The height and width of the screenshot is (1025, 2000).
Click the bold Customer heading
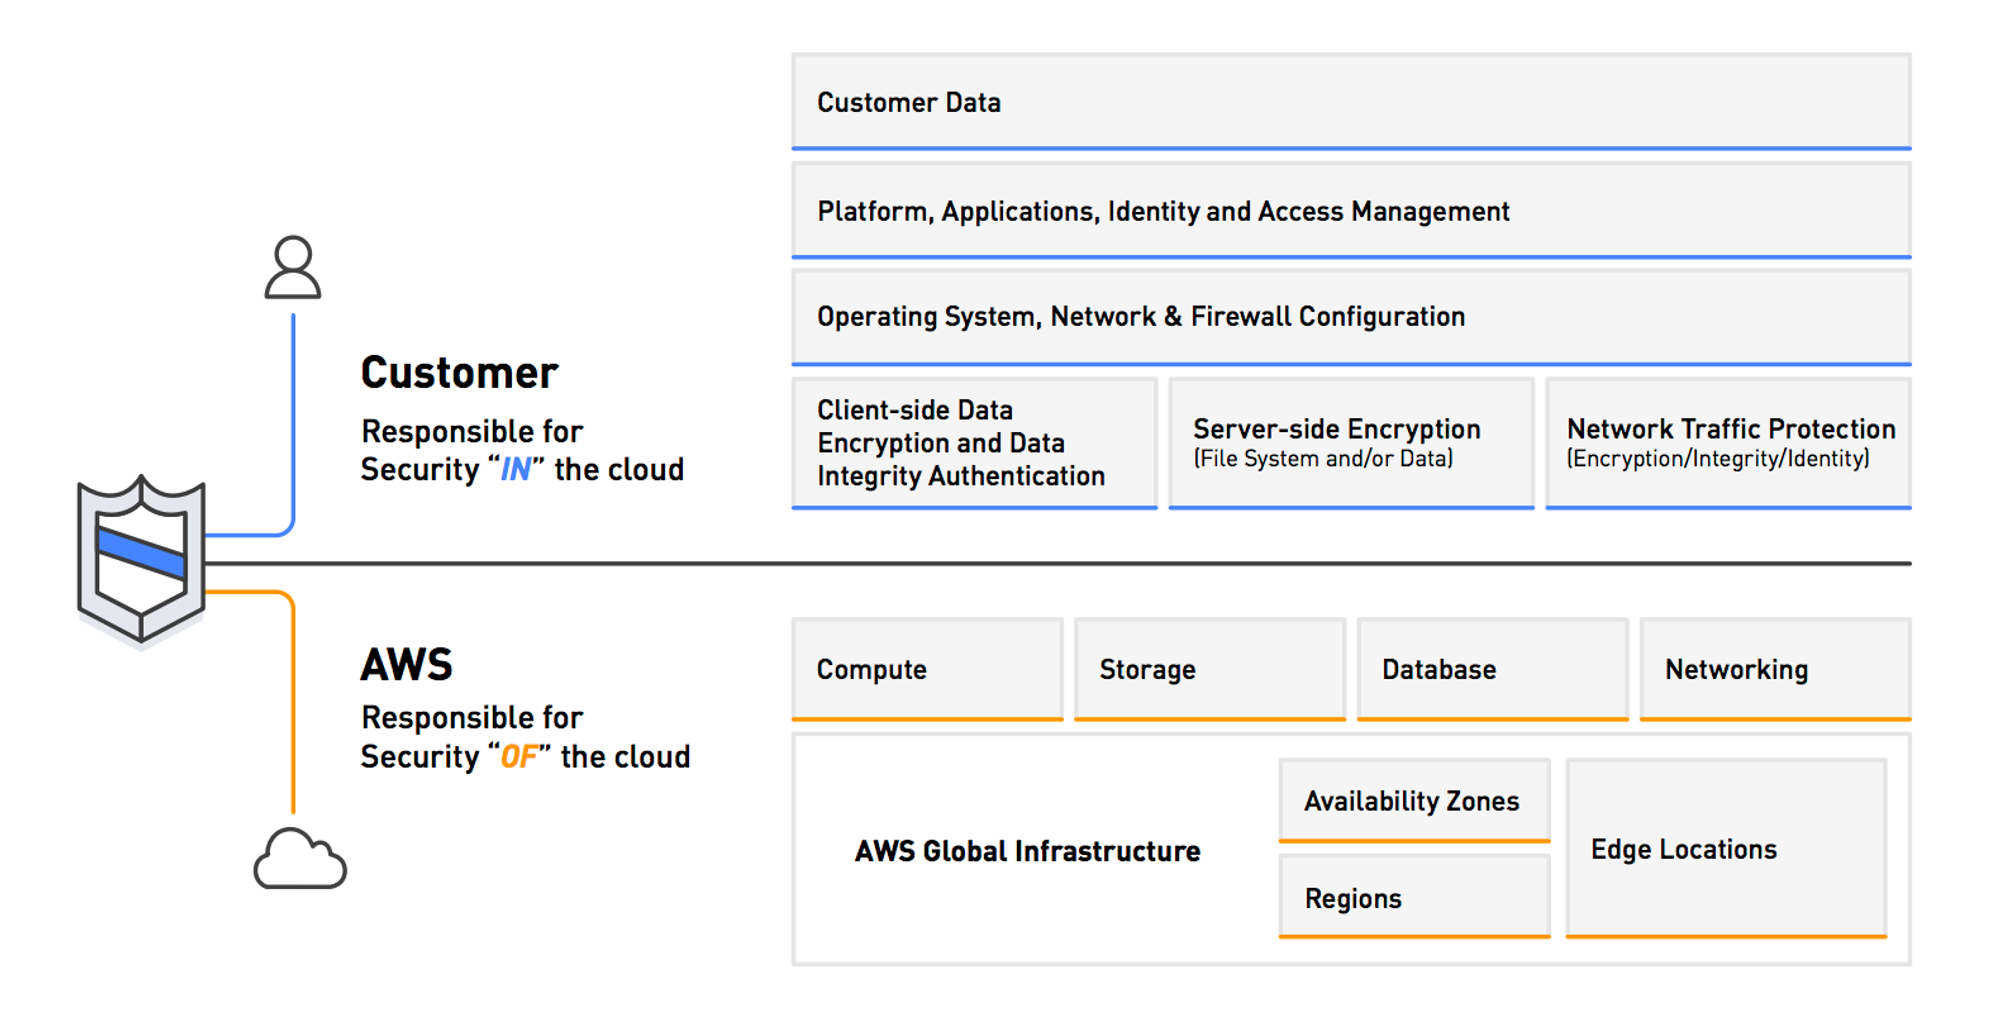pyautogui.click(x=459, y=373)
